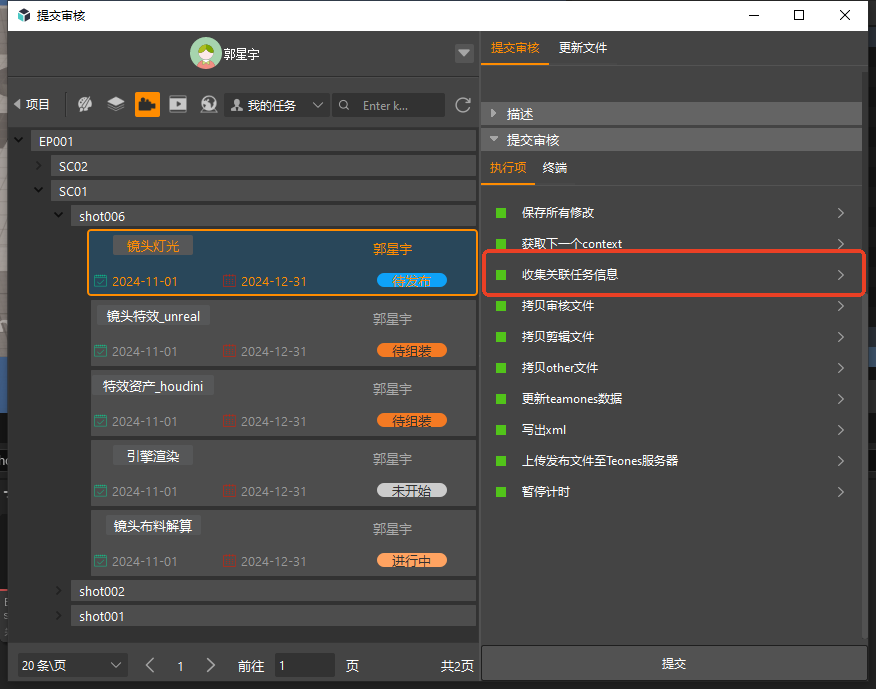This screenshot has width=876, height=689.
Task: Select the layers stack icon
Action: (x=116, y=104)
